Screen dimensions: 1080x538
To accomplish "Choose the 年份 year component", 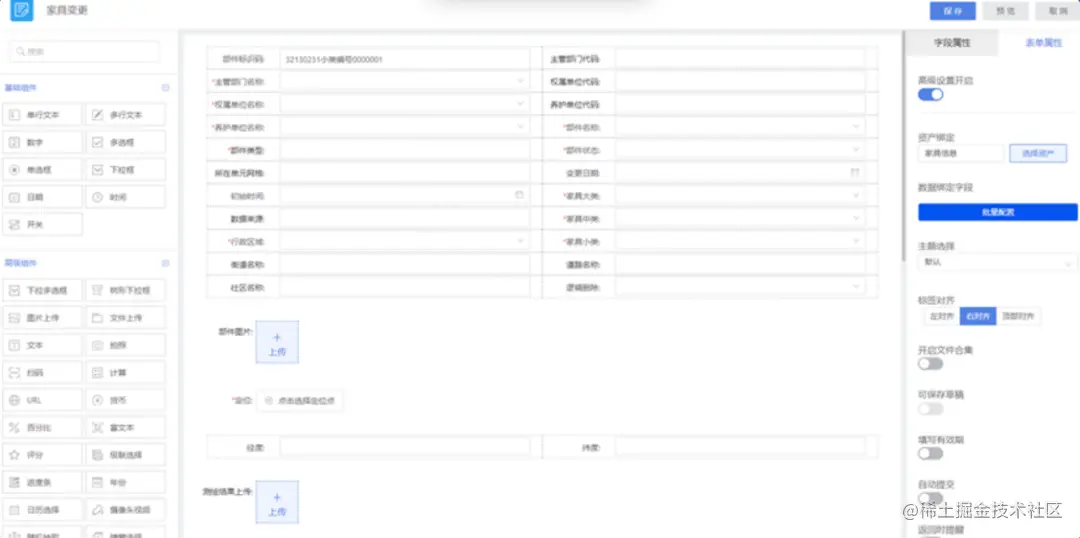I will [125, 483].
